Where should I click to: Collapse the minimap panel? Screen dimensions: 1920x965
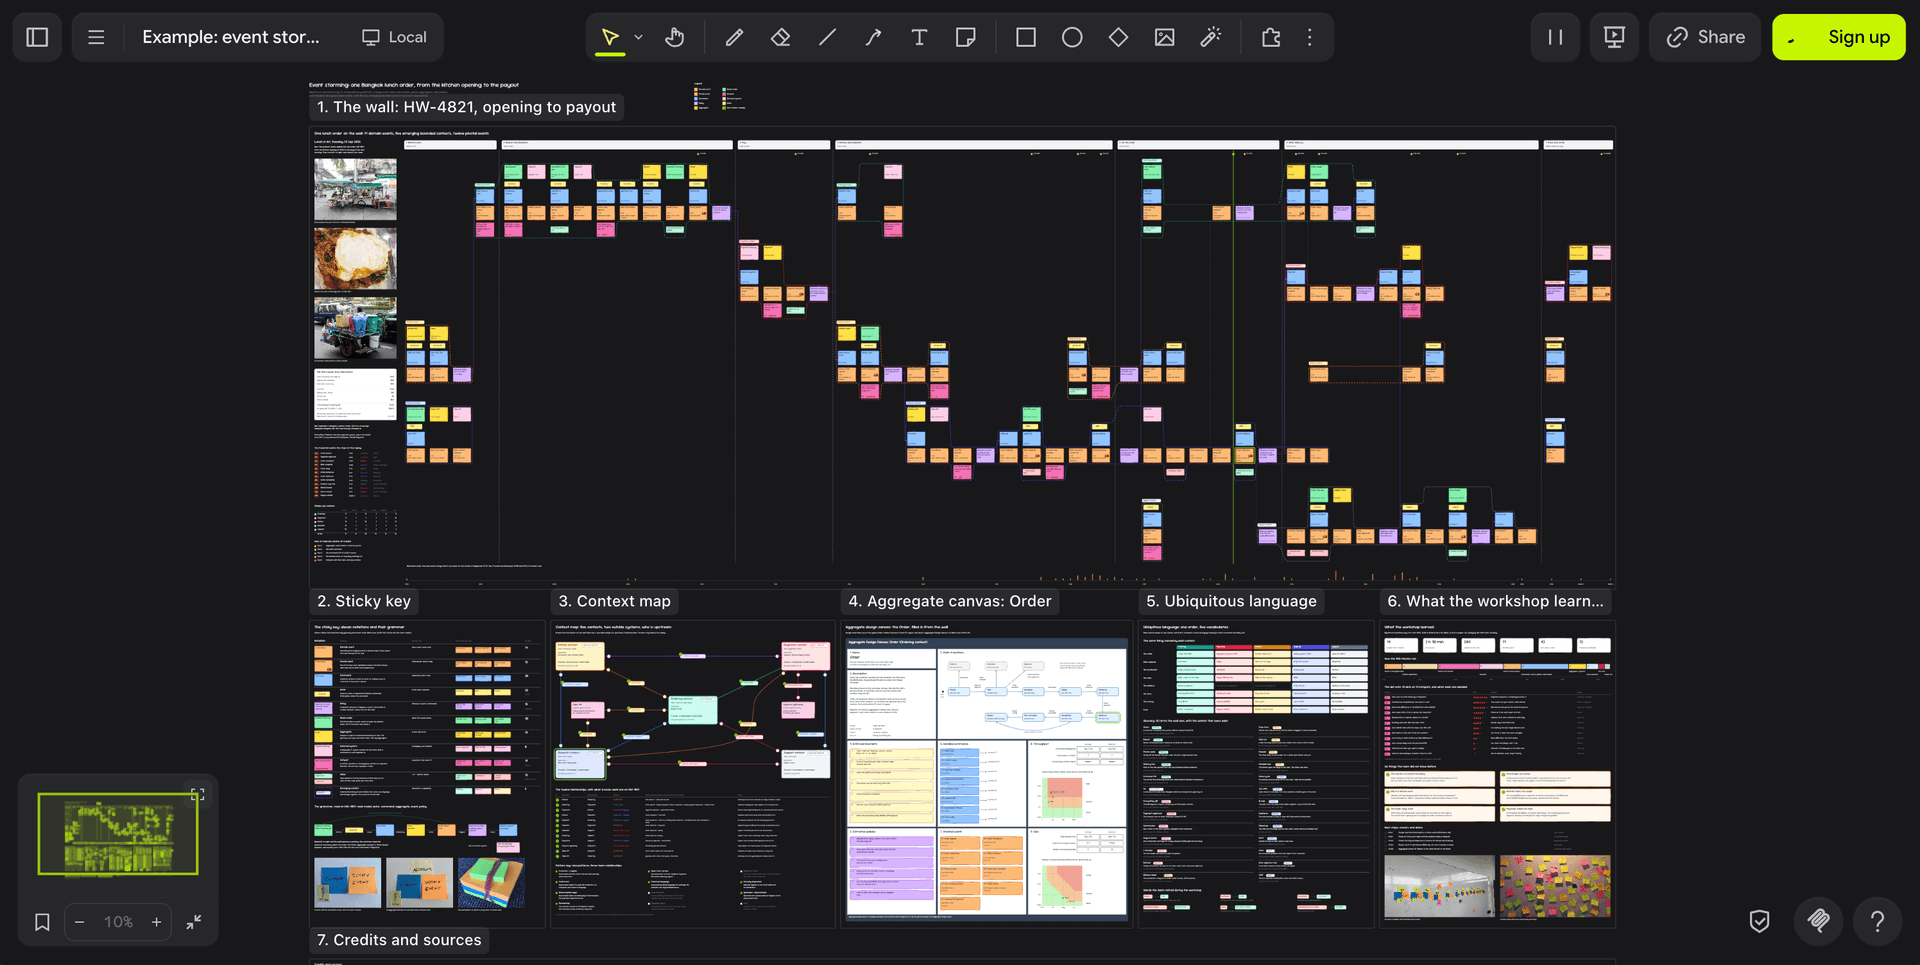pos(194,922)
